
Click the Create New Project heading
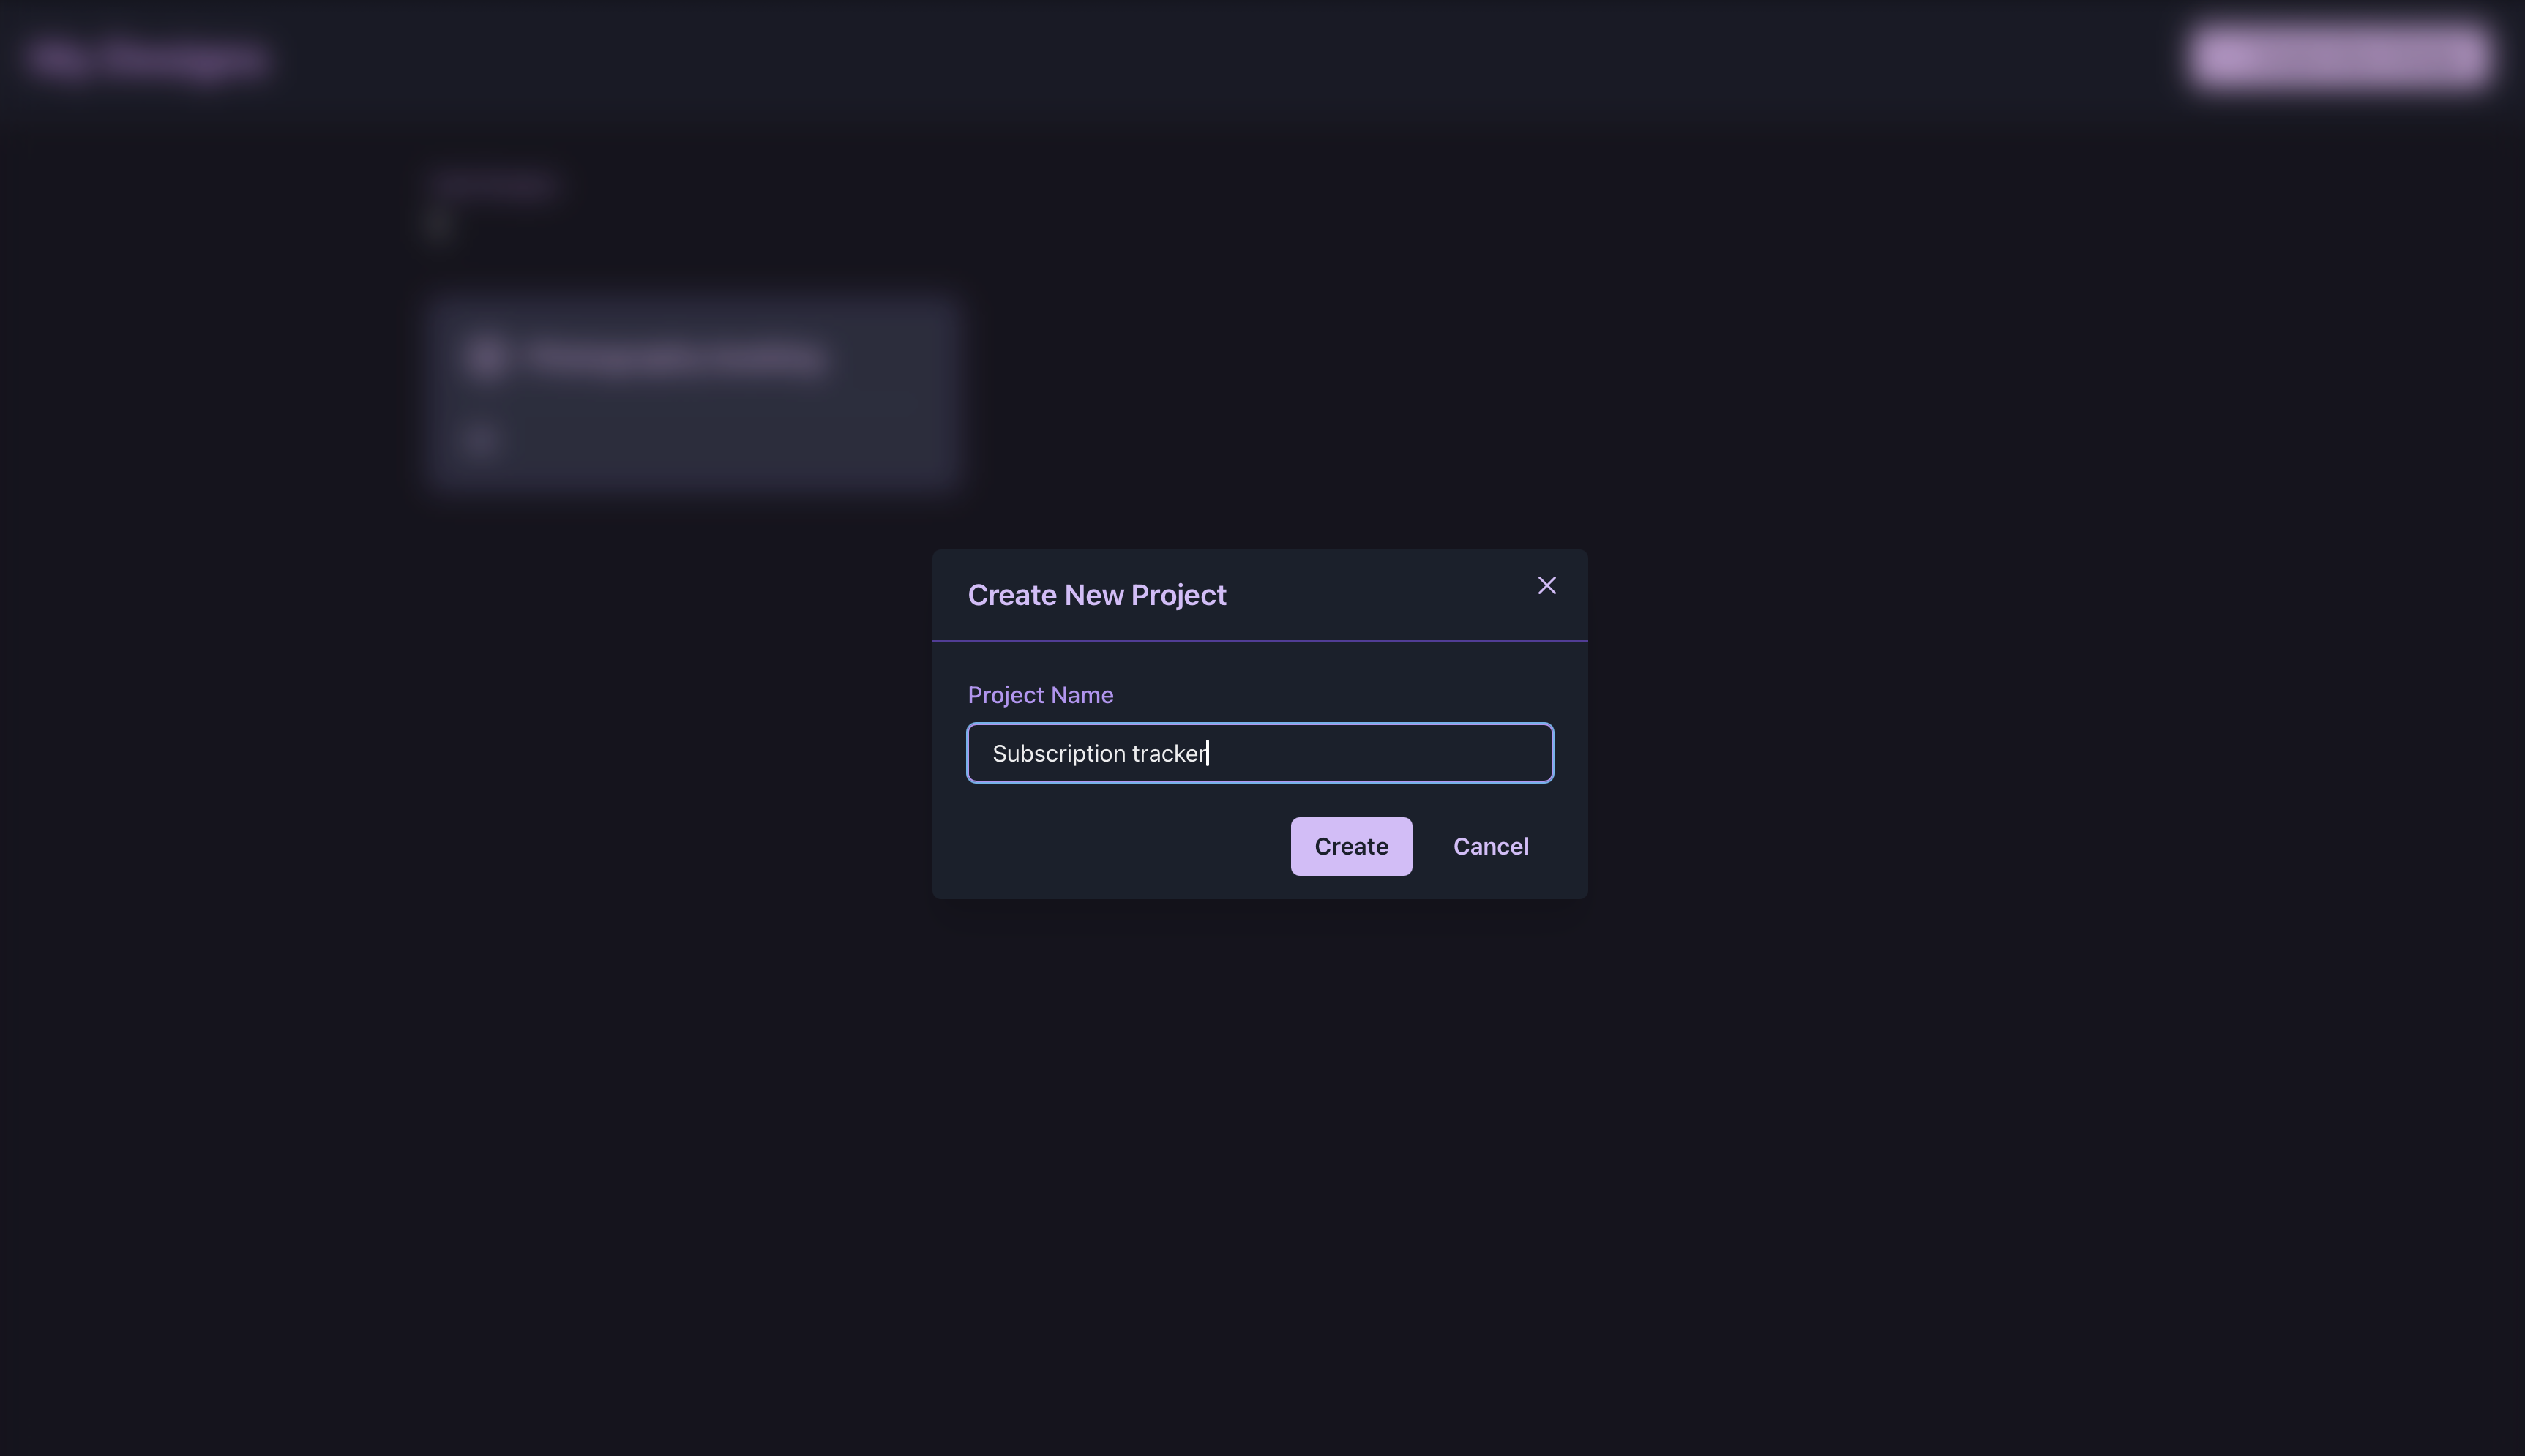(x=1096, y=595)
